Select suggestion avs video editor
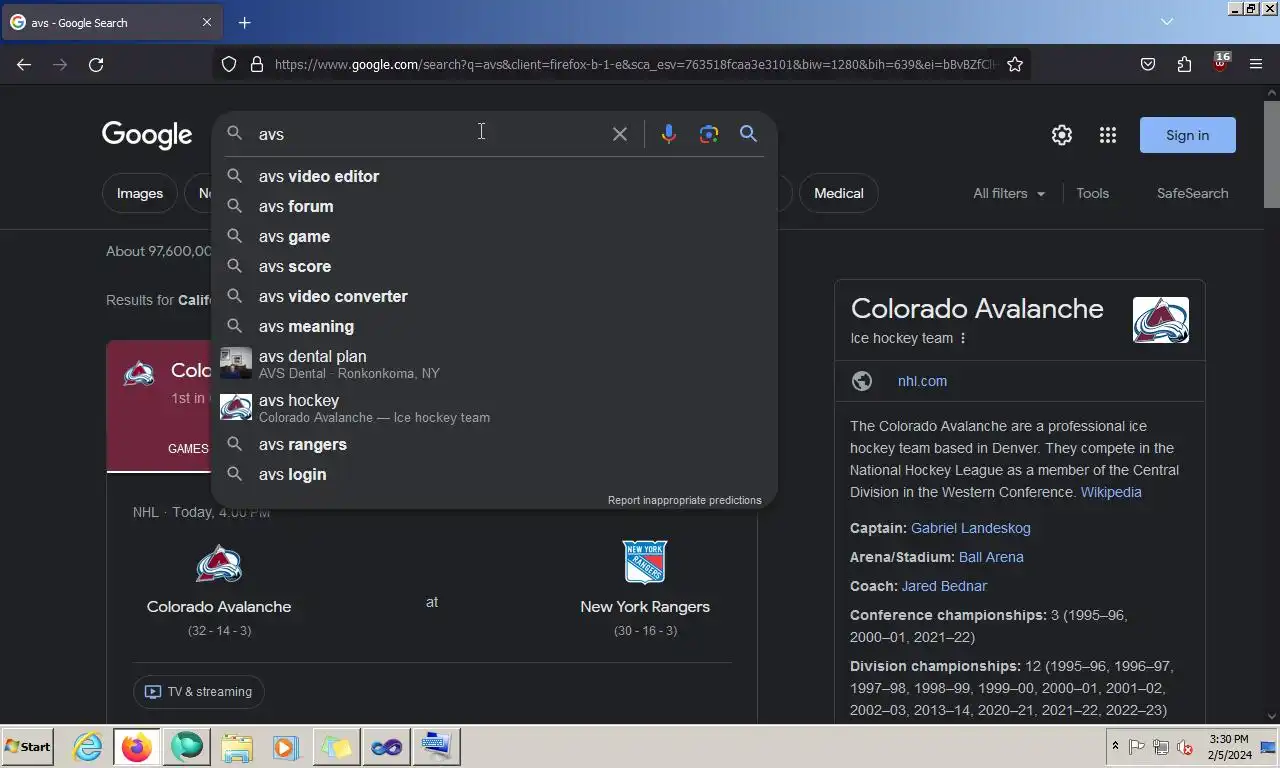 (494, 176)
